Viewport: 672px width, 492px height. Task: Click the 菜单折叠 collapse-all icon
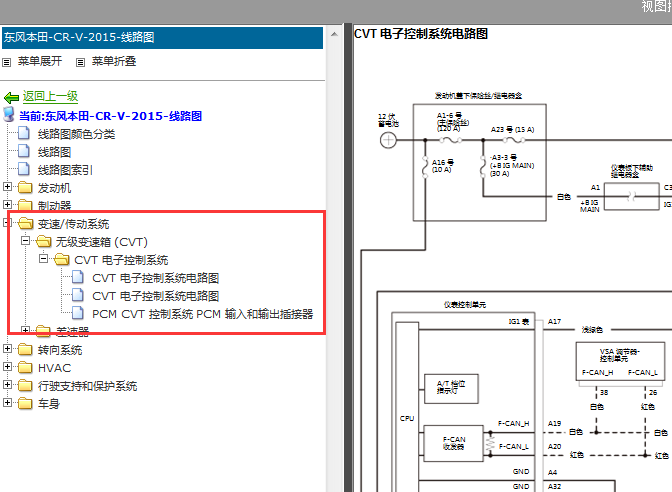[80, 63]
